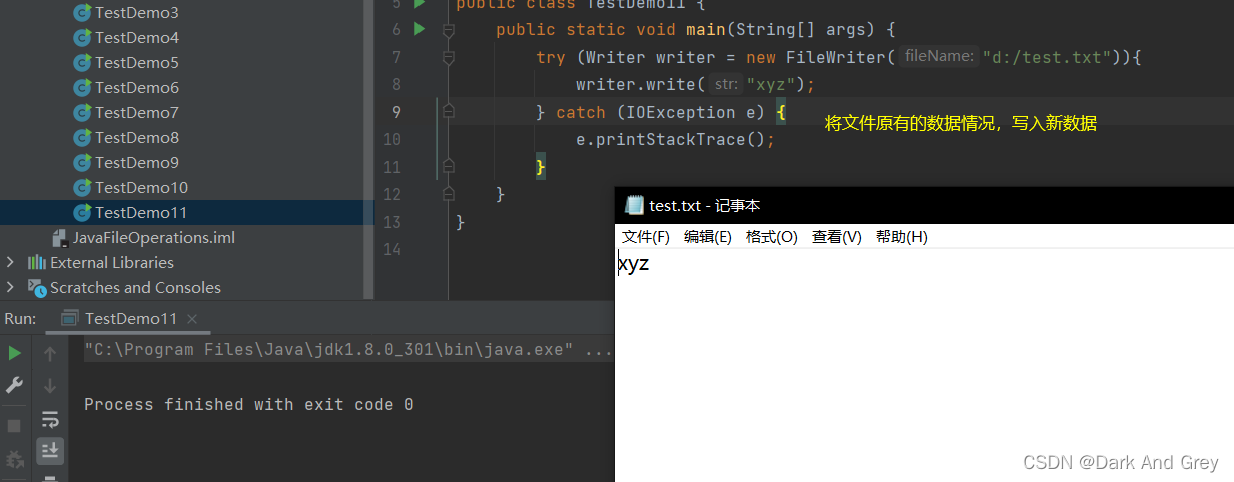1234x482 pixels.
Task: Collapse the catch block fold marker on line 9
Action: (449, 112)
